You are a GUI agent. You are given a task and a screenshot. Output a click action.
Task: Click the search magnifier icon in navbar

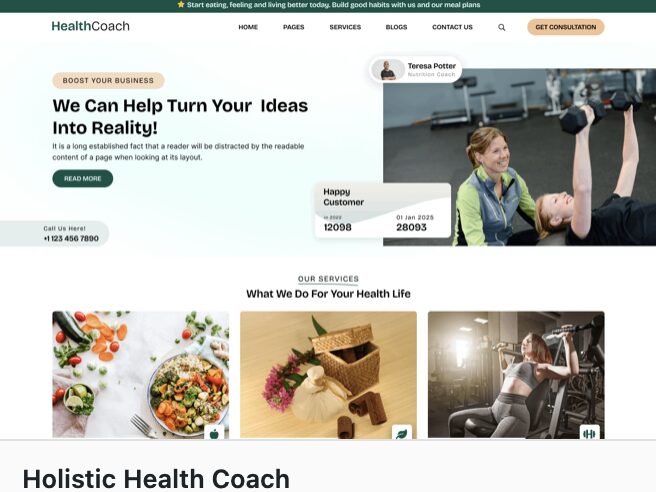(x=502, y=27)
